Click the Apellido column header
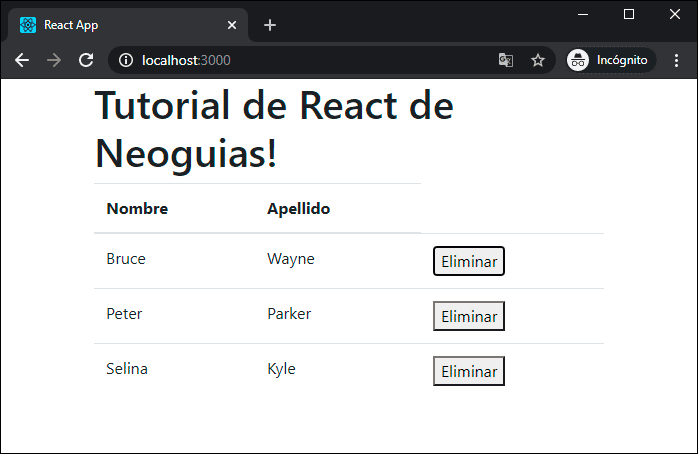Viewport: 698px width, 454px height. pos(298,208)
